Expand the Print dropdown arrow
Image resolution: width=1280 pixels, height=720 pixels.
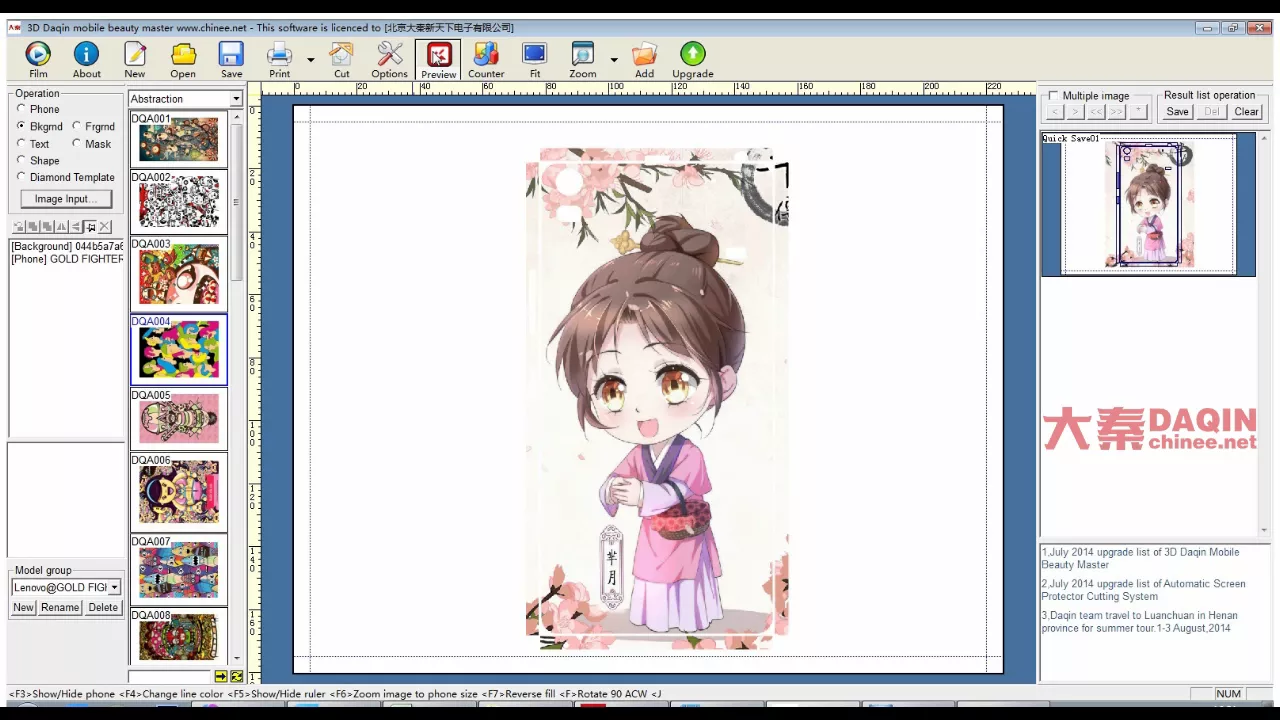coord(311,60)
